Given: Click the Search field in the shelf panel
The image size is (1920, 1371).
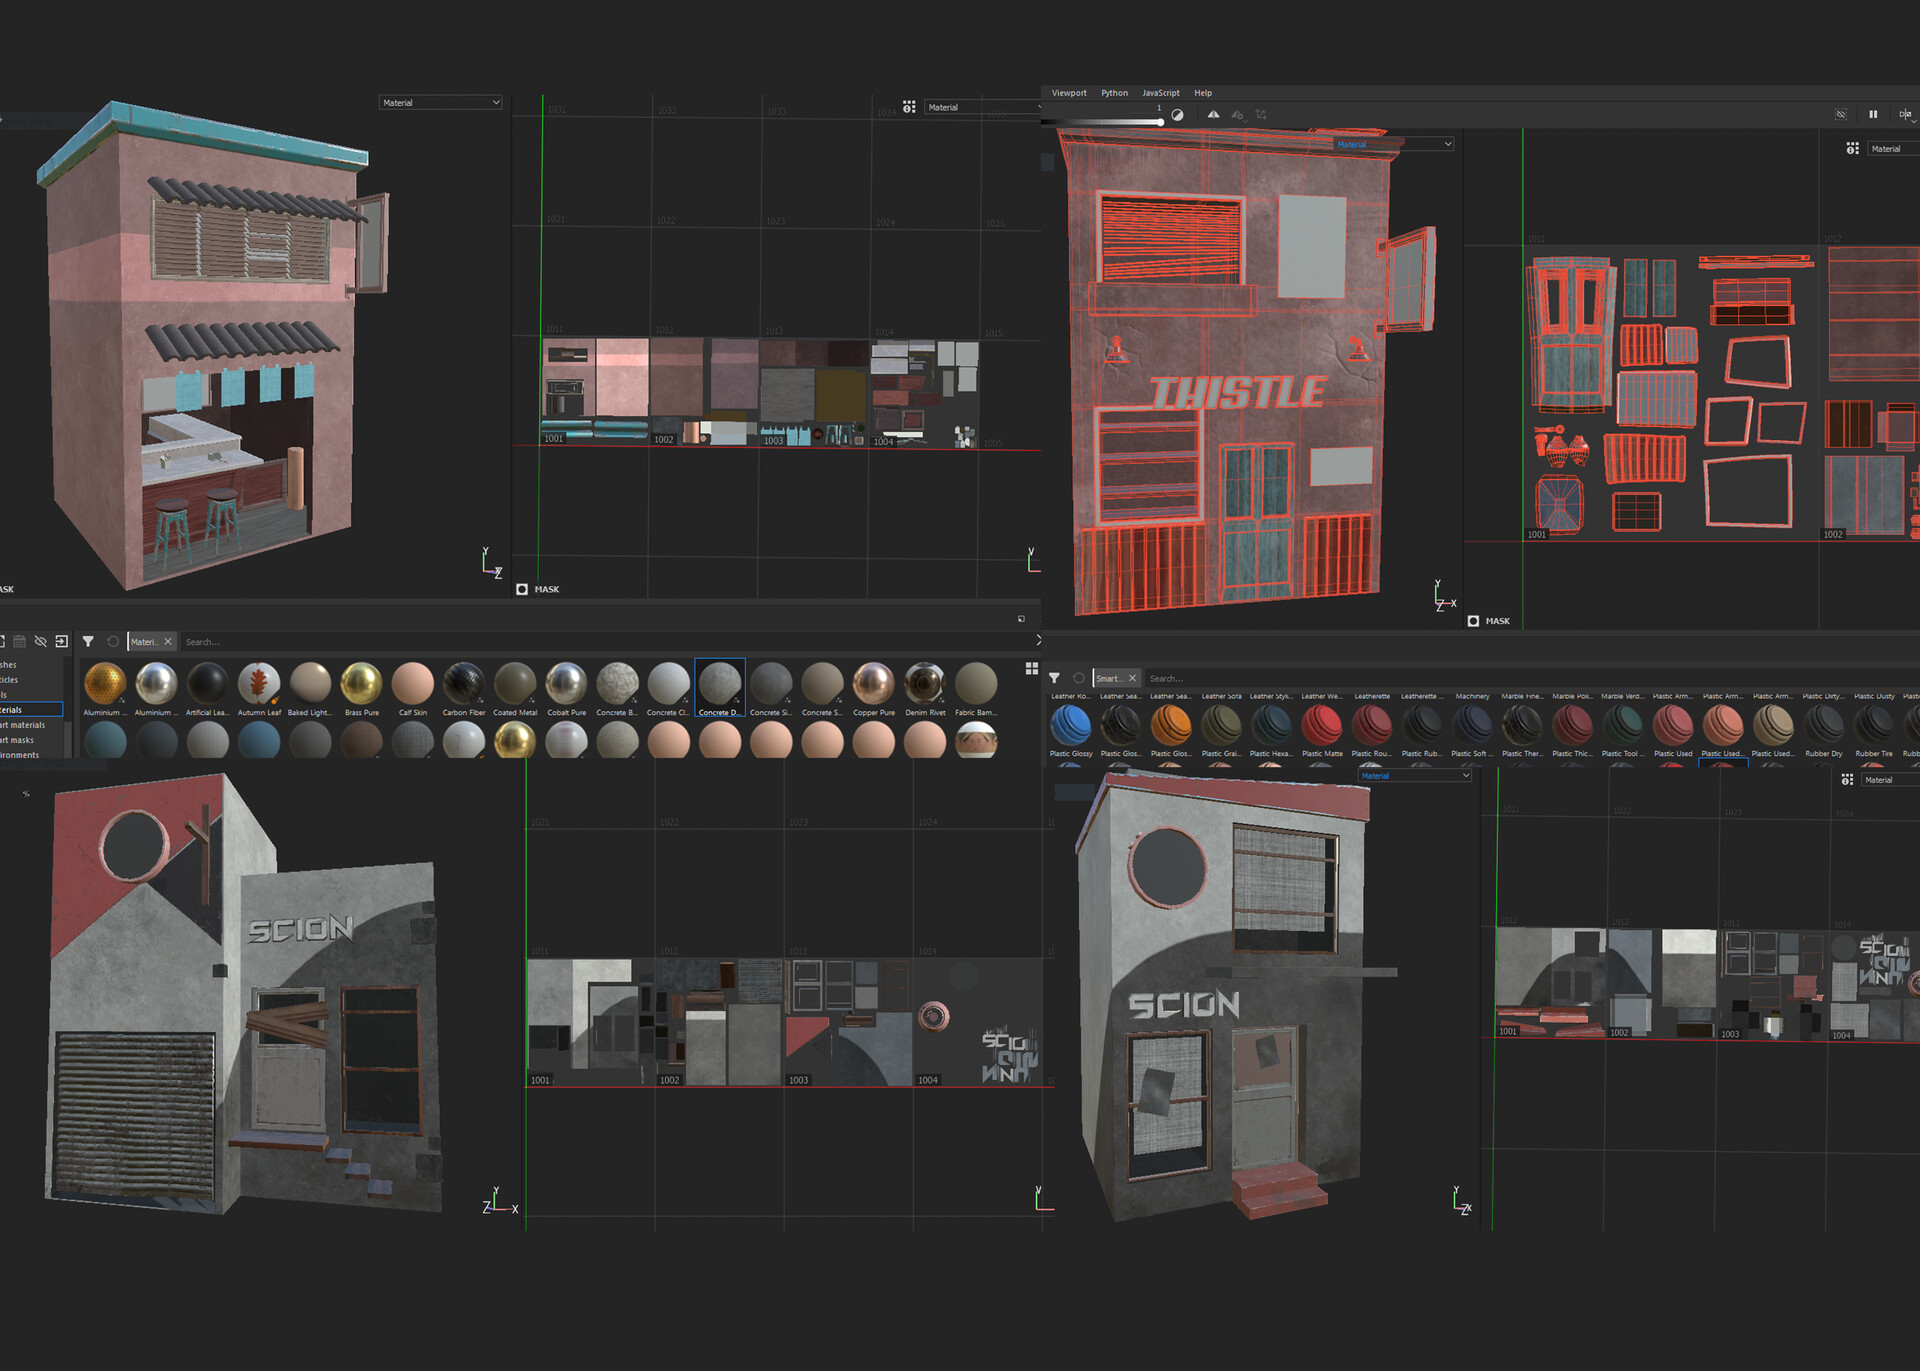Looking at the screenshot, I should (x=210, y=642).
